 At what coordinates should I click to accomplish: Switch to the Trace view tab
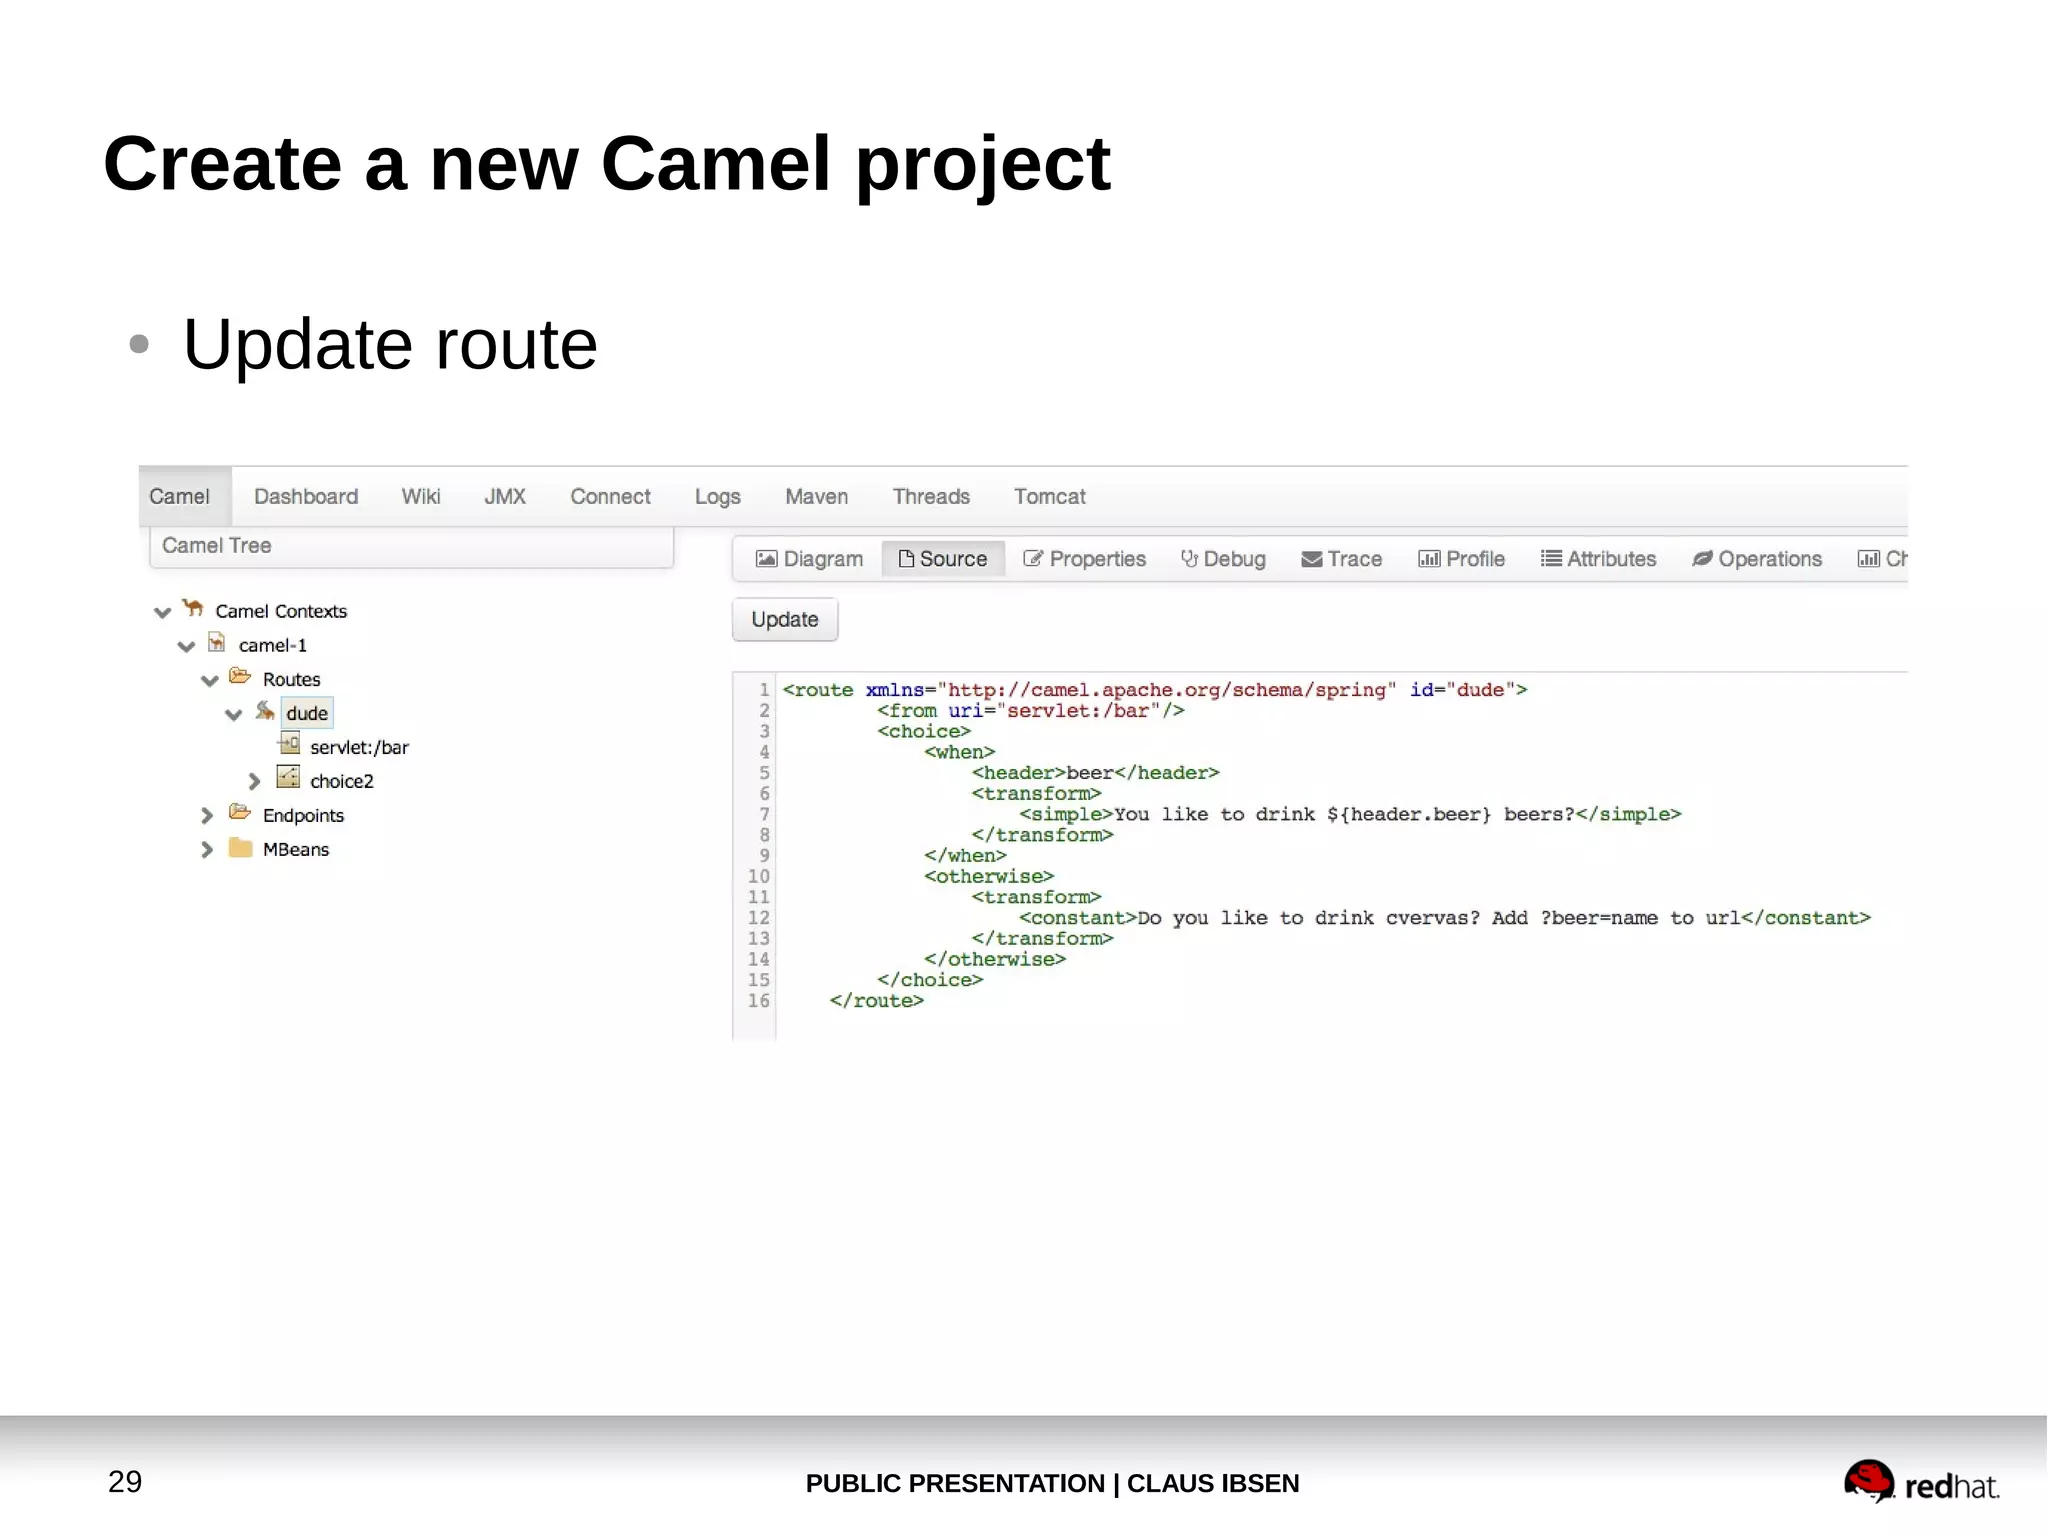[x=1342, y=559]
